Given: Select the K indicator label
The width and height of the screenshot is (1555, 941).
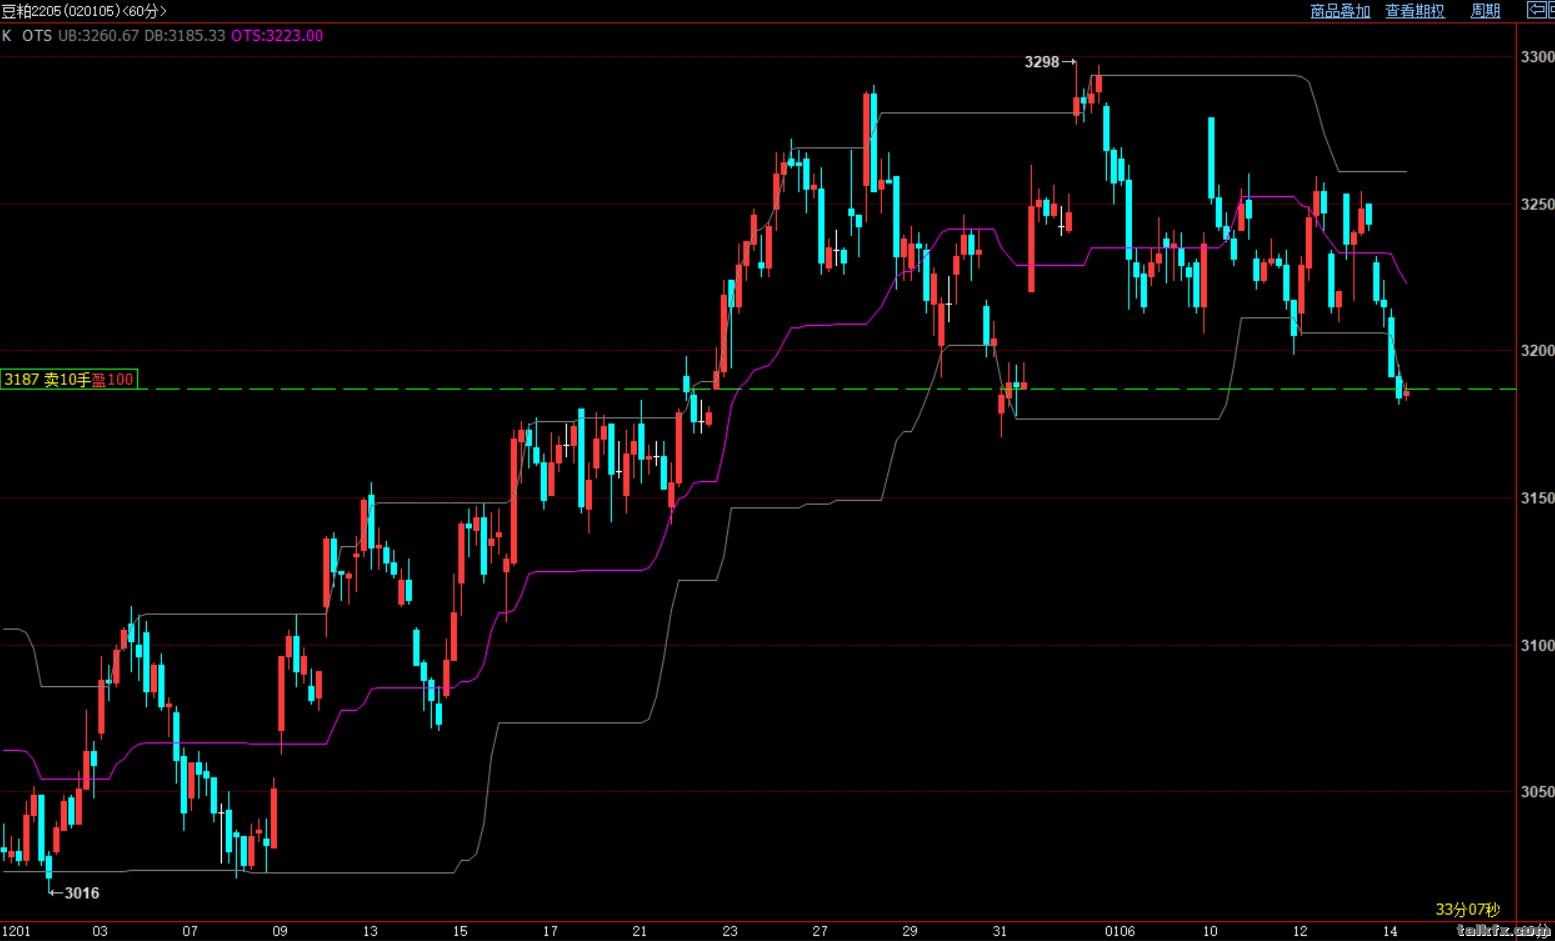Looking at the screenshot, I should (7, 36).
